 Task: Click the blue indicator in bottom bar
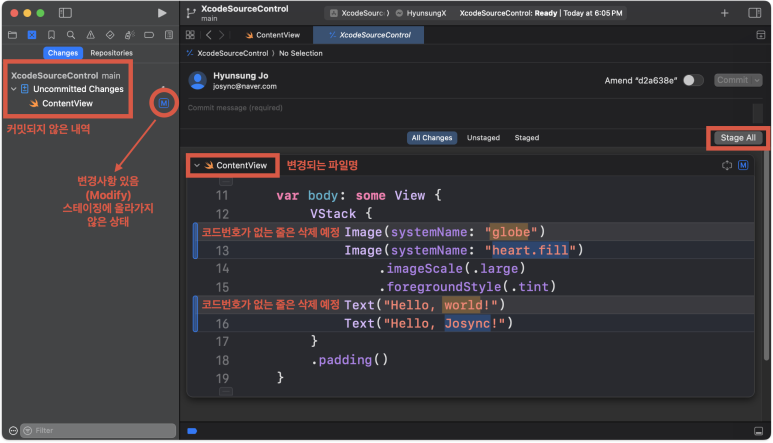point(192,431)
